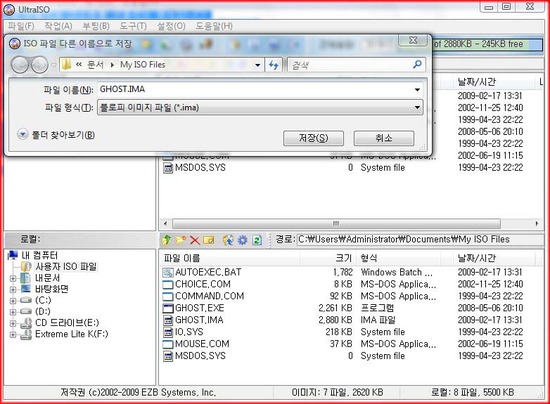
Task: Open the 도움말(H) menu
Action: click(214, 26)
